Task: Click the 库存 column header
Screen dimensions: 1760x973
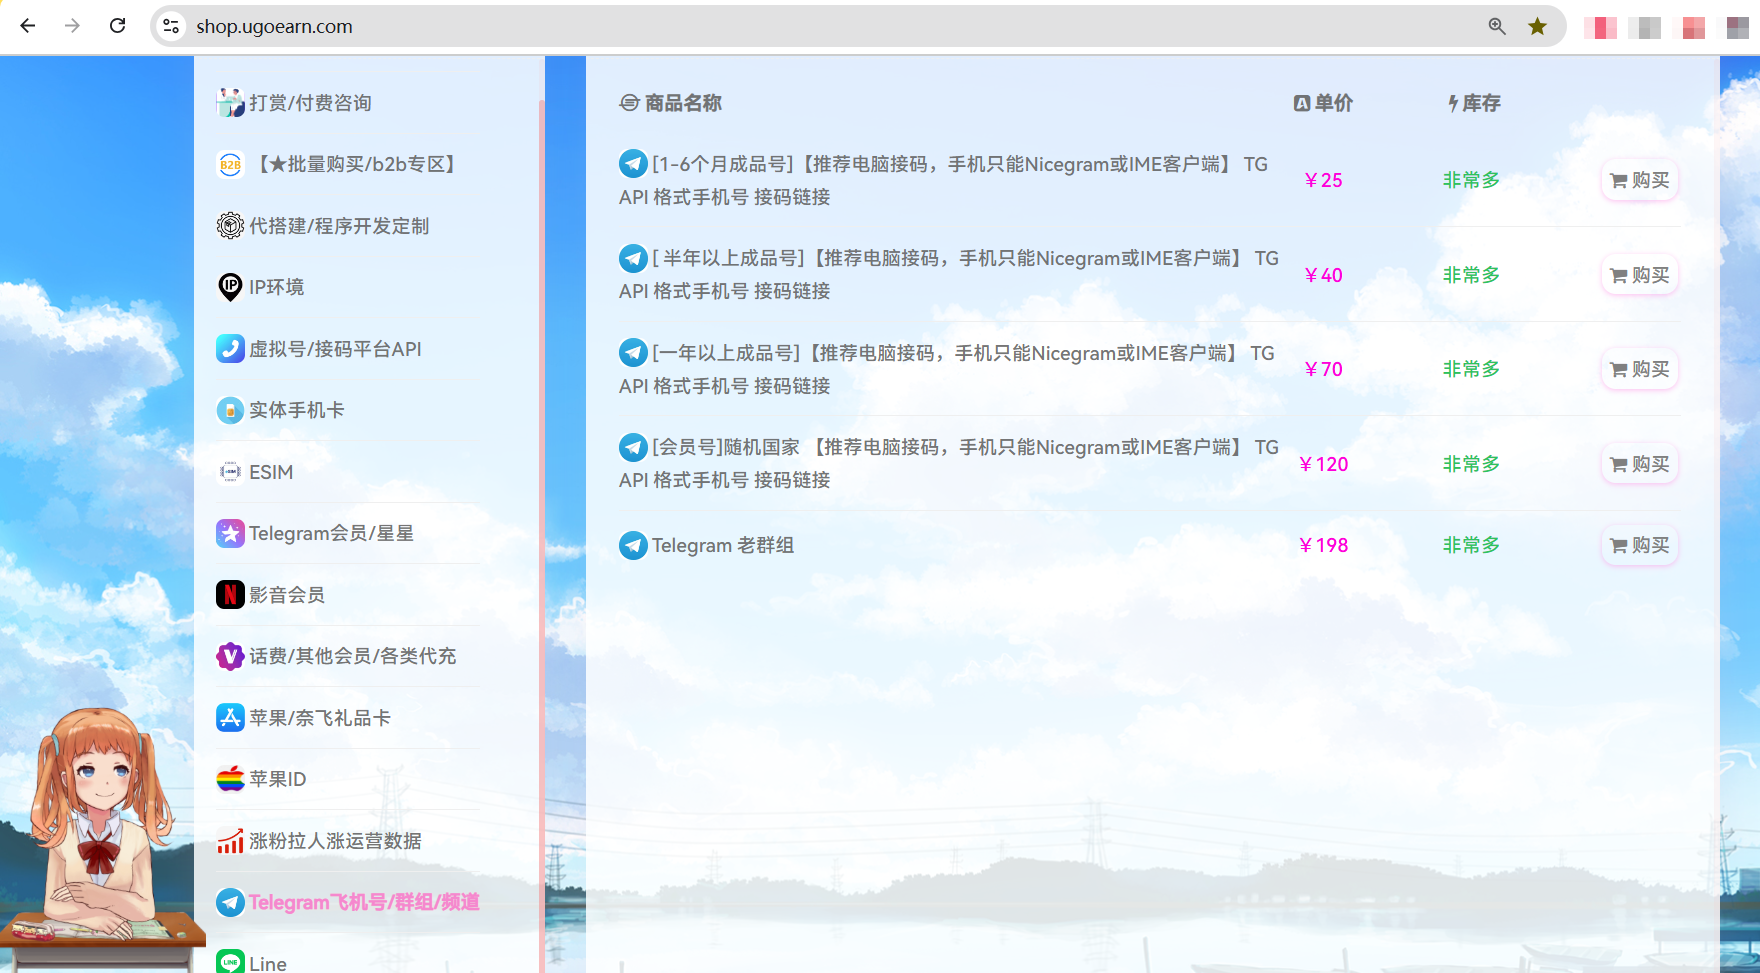Action: point(1474,103)
